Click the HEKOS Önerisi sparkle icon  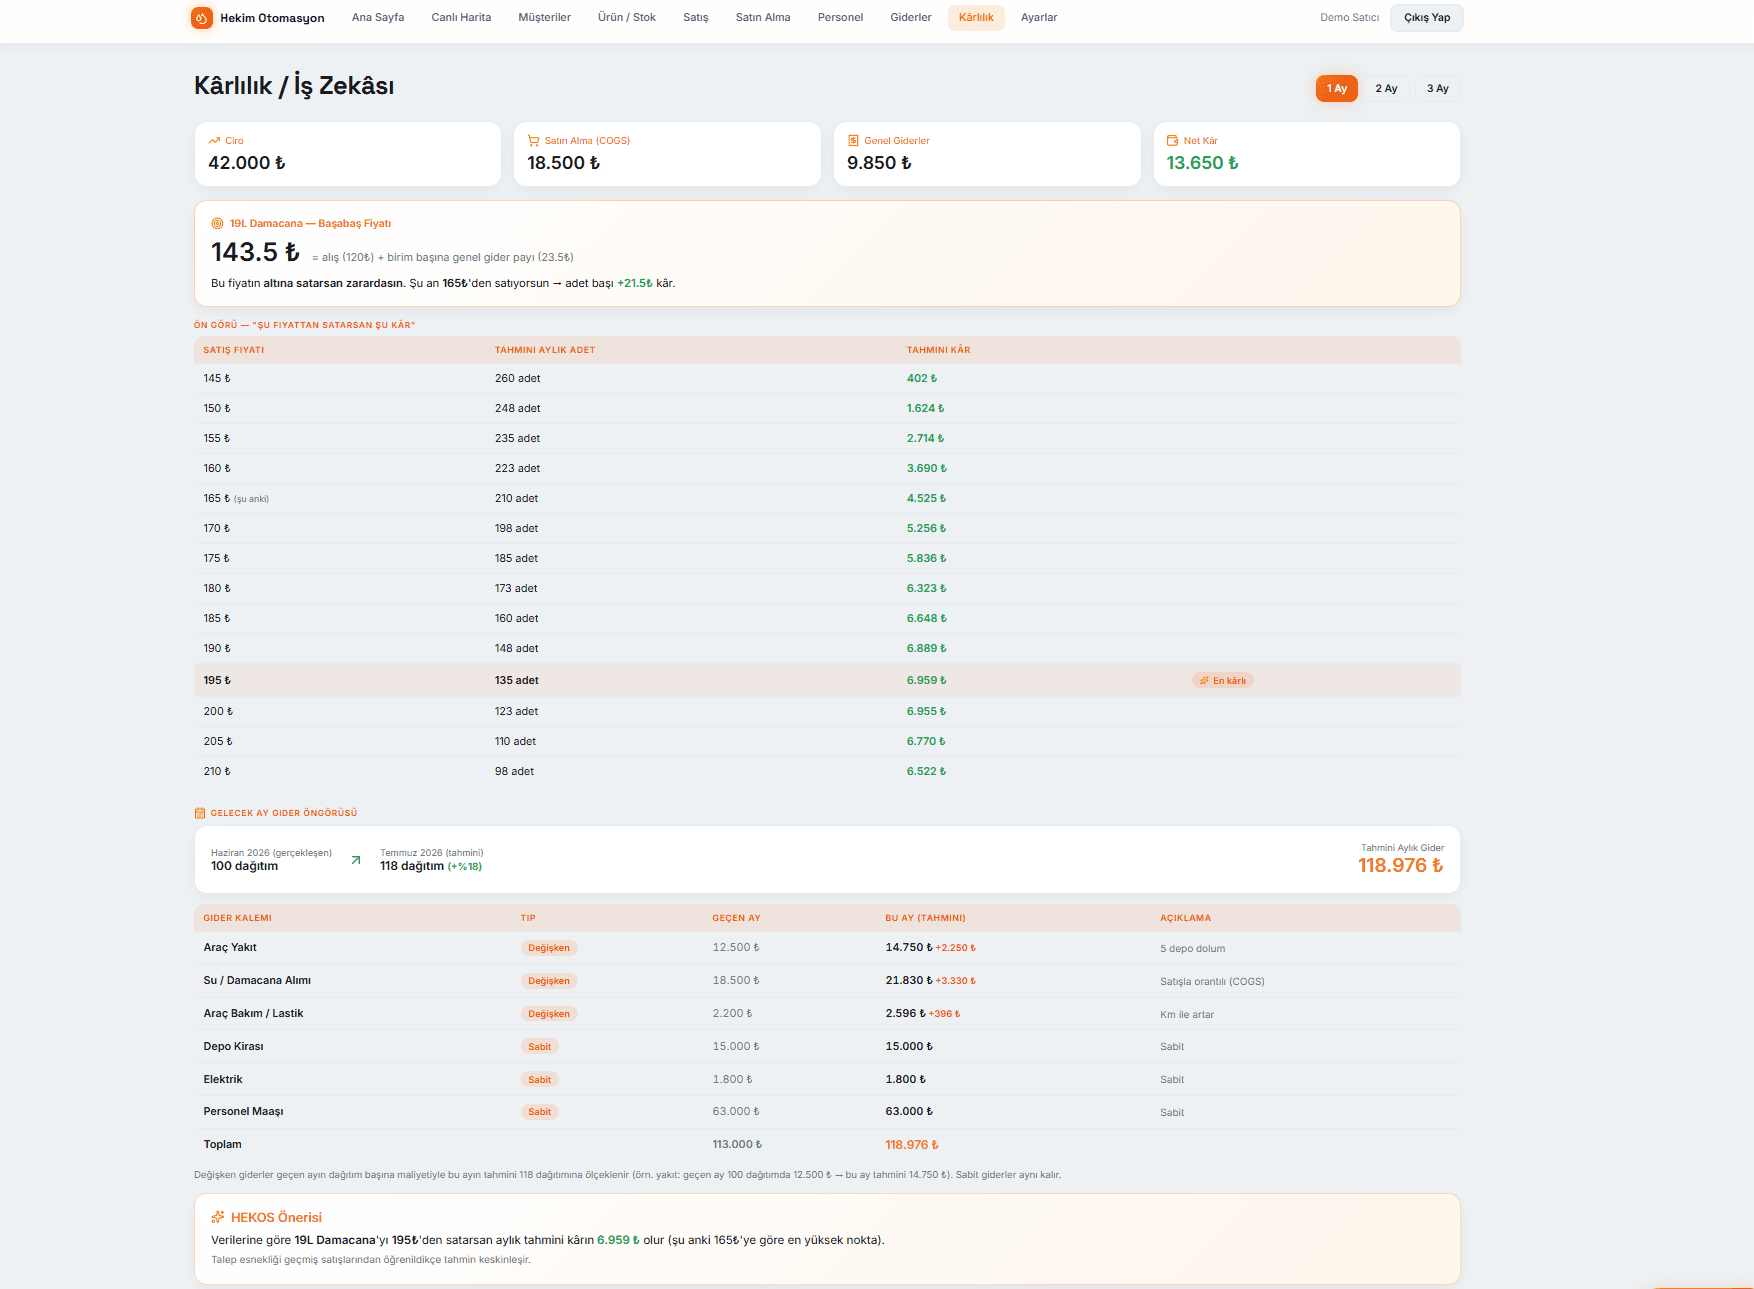coord(218,1217)
